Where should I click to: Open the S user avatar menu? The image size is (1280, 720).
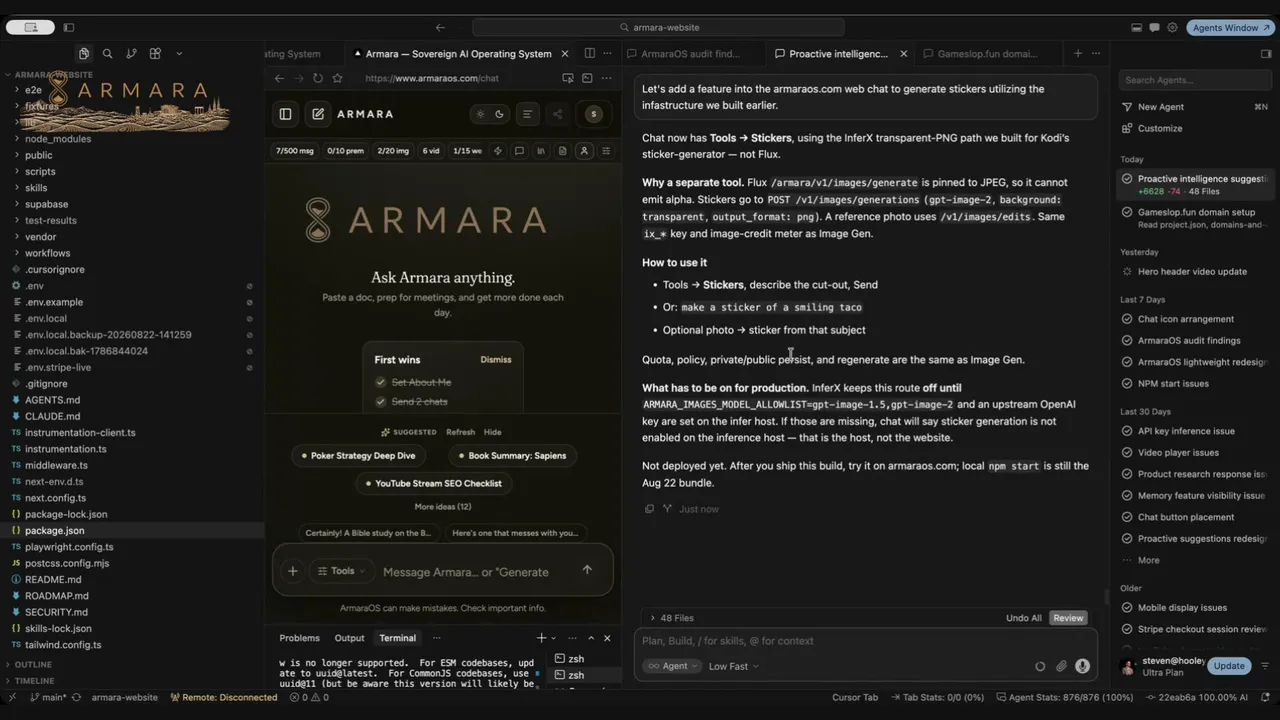(594, 114)
